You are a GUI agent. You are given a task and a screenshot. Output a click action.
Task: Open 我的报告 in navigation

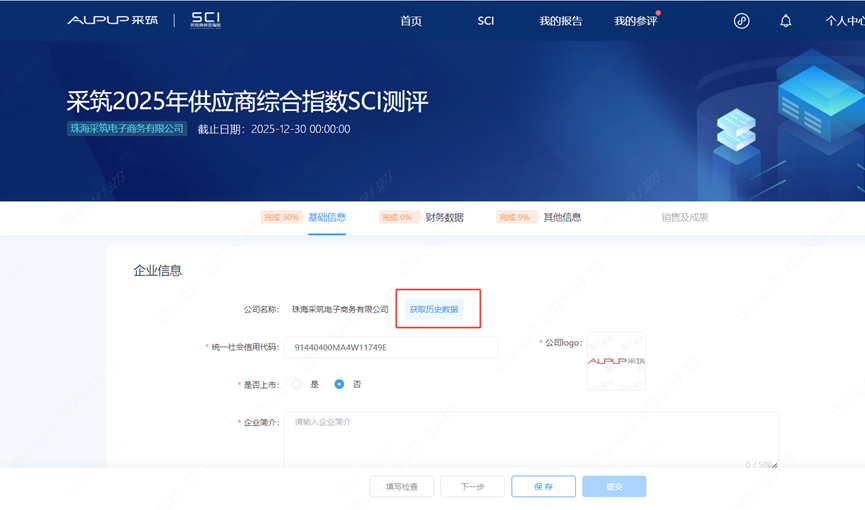(x=560, y=21)
